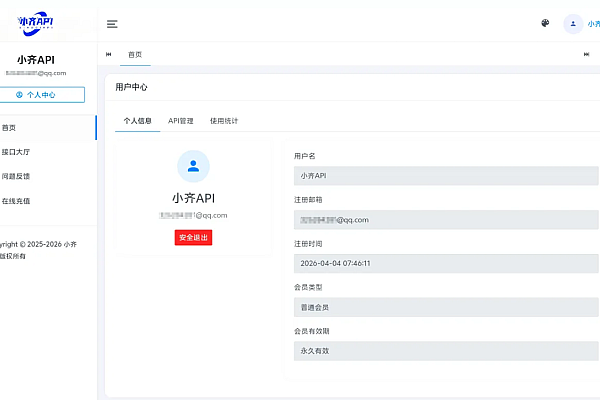Image resolution: width=600 pixels, height=400 pixels.
Task: Select 首页 in the sidebar menu
Action: coord(48,128)
